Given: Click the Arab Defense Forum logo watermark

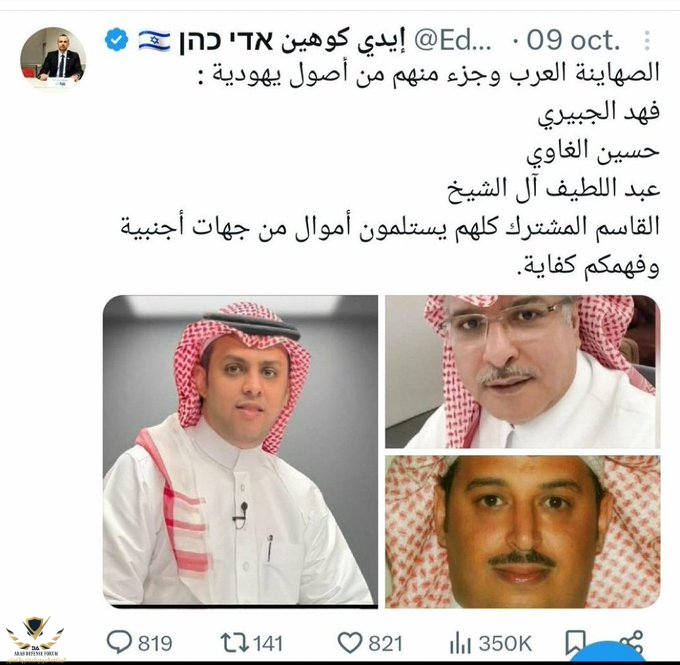Looking at the screenshot, I should (35, 639).
